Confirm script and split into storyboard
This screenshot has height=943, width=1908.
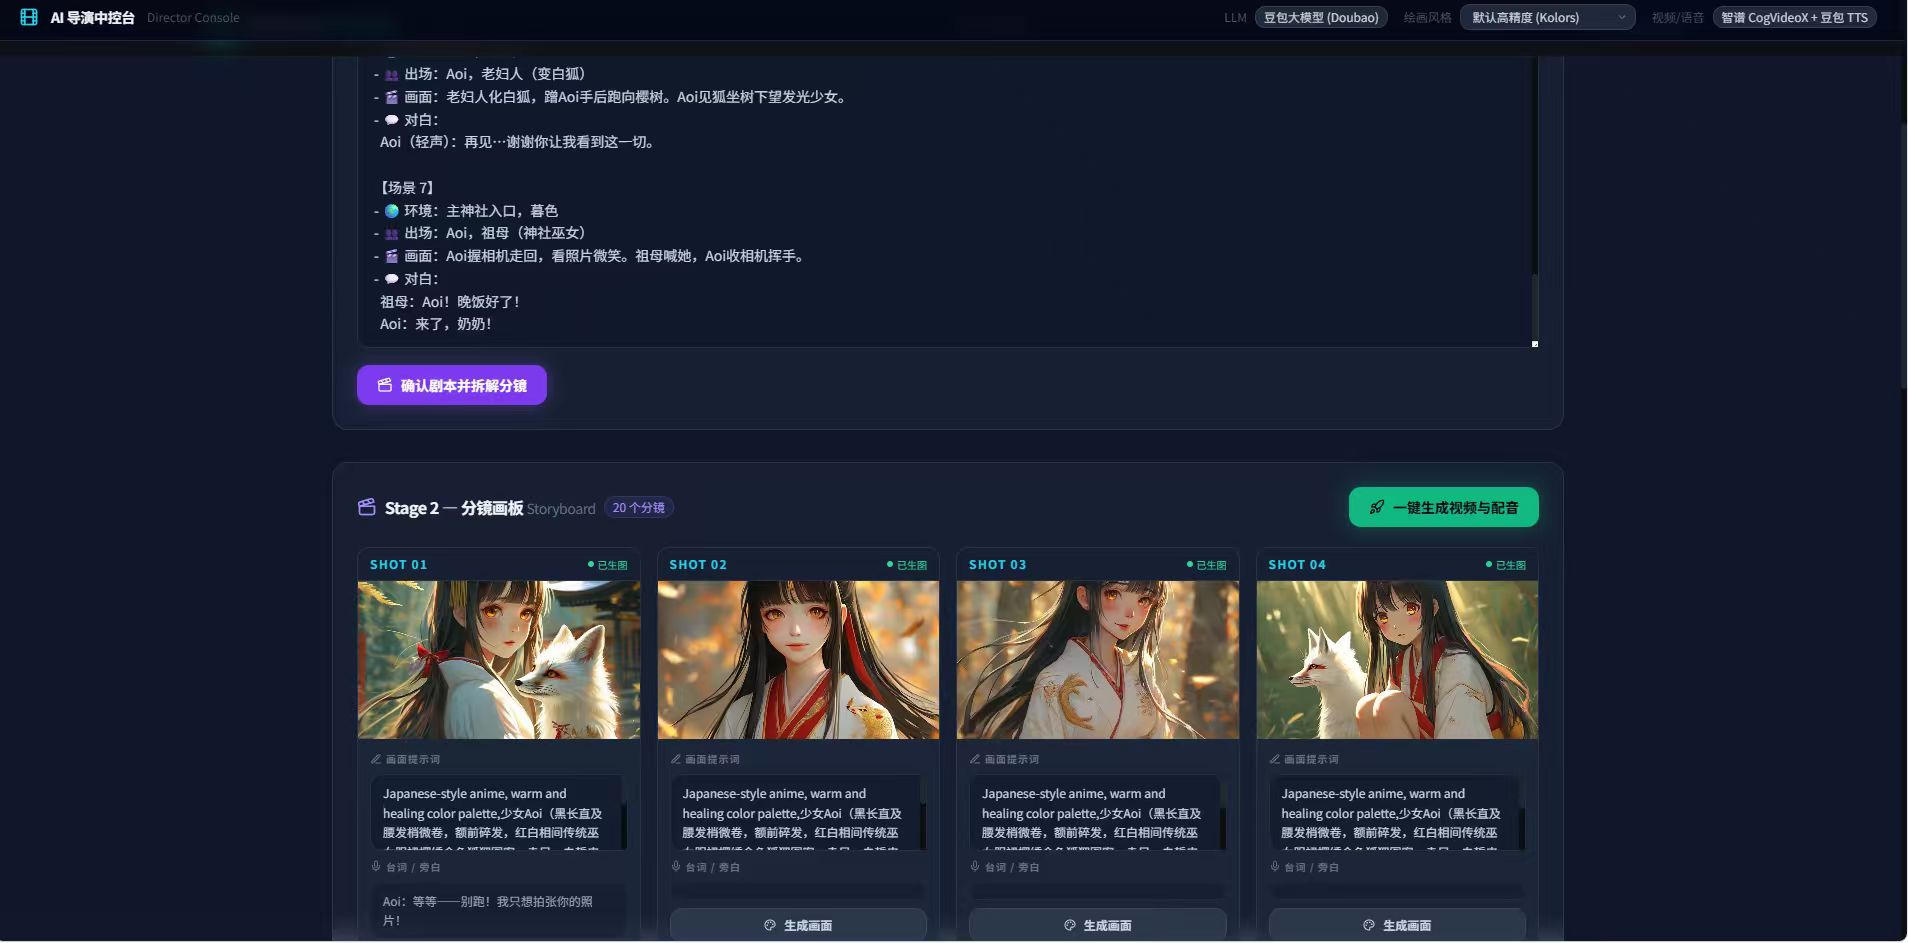[452, 385]
